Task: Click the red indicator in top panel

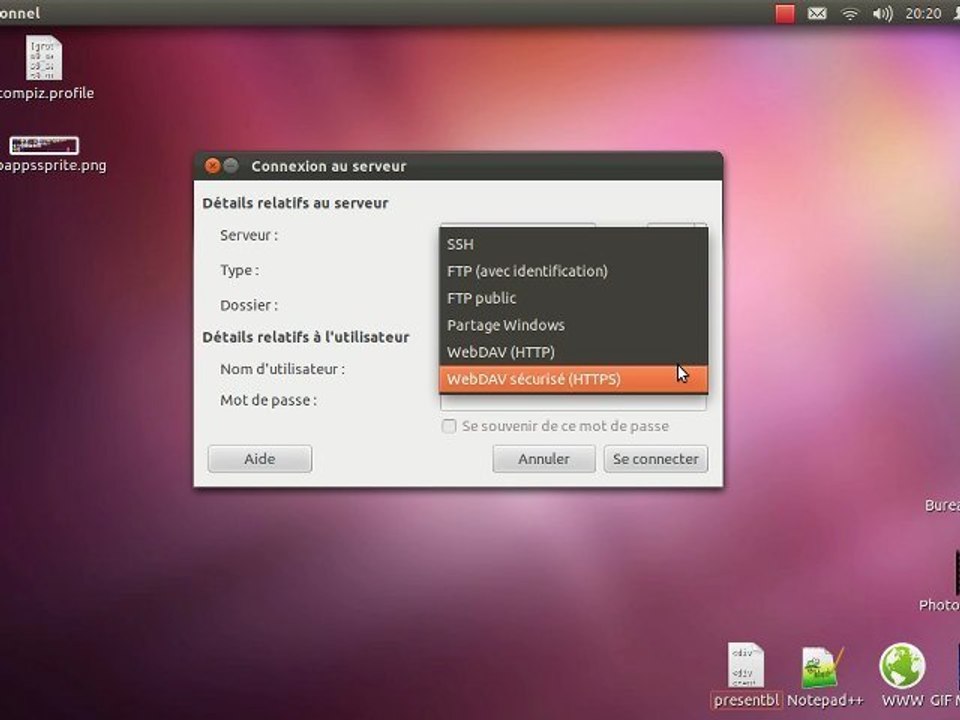Action: 785,13
